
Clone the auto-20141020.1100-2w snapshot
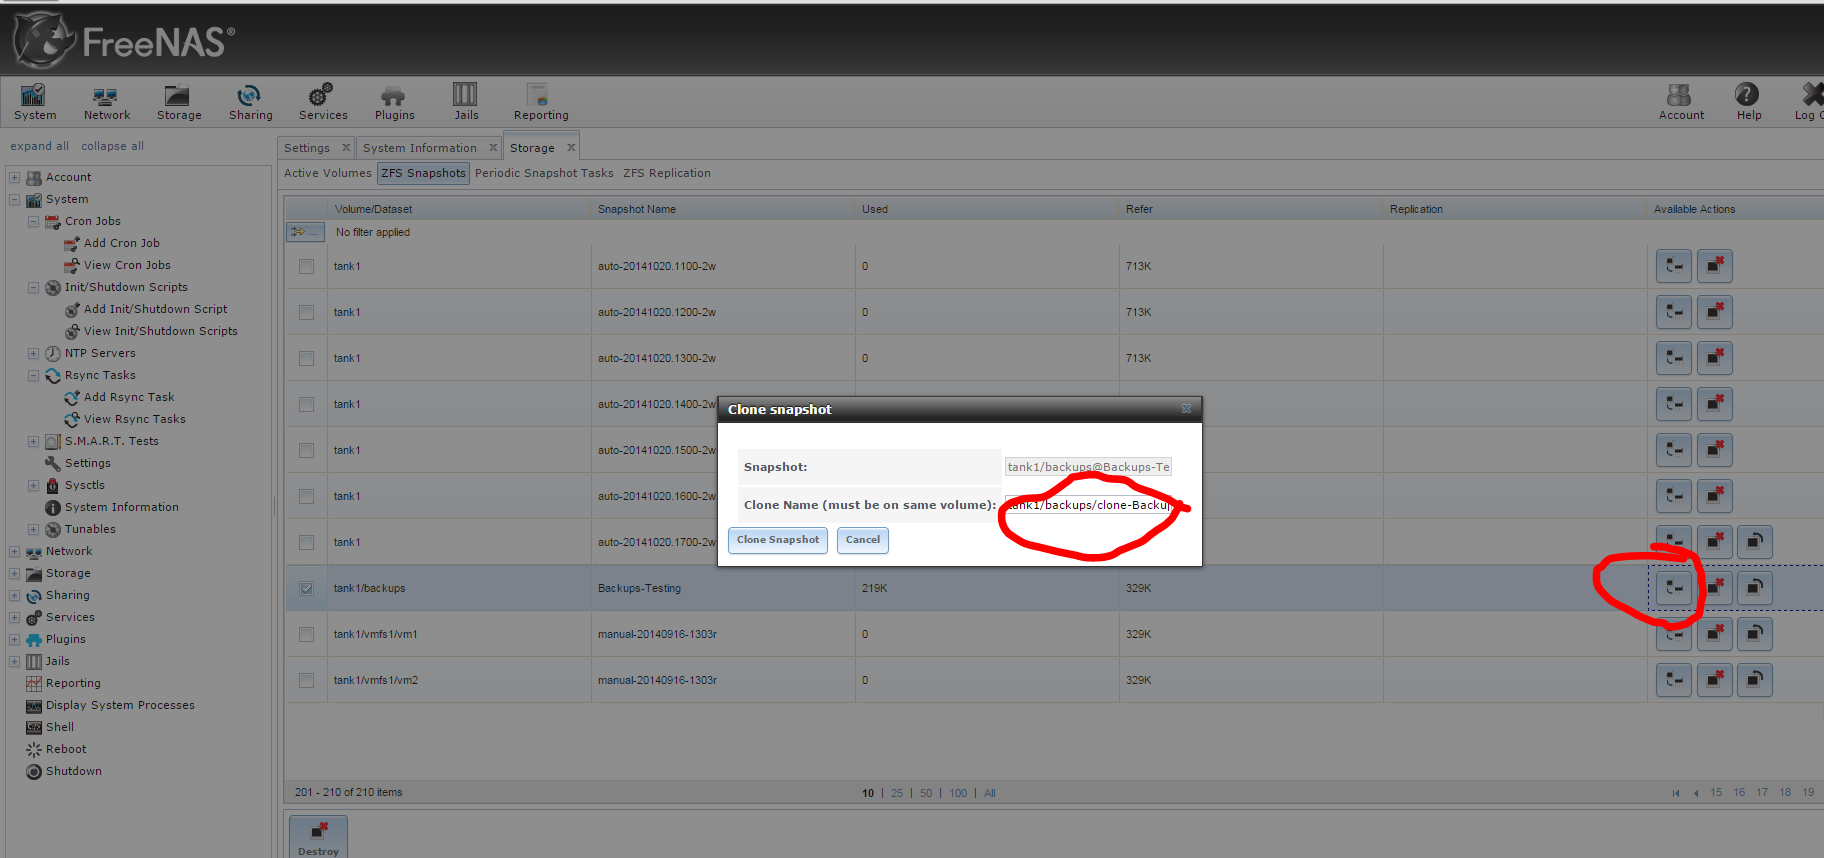point(1674,266)
